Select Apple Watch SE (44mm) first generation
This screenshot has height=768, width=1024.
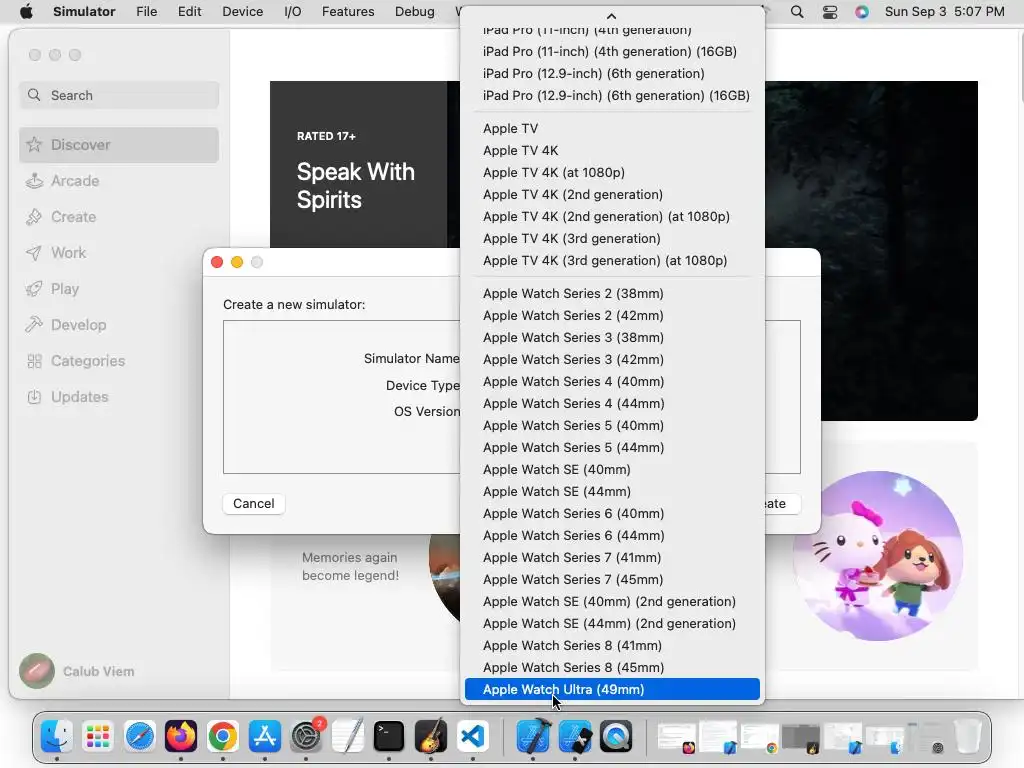coord(612,491)
